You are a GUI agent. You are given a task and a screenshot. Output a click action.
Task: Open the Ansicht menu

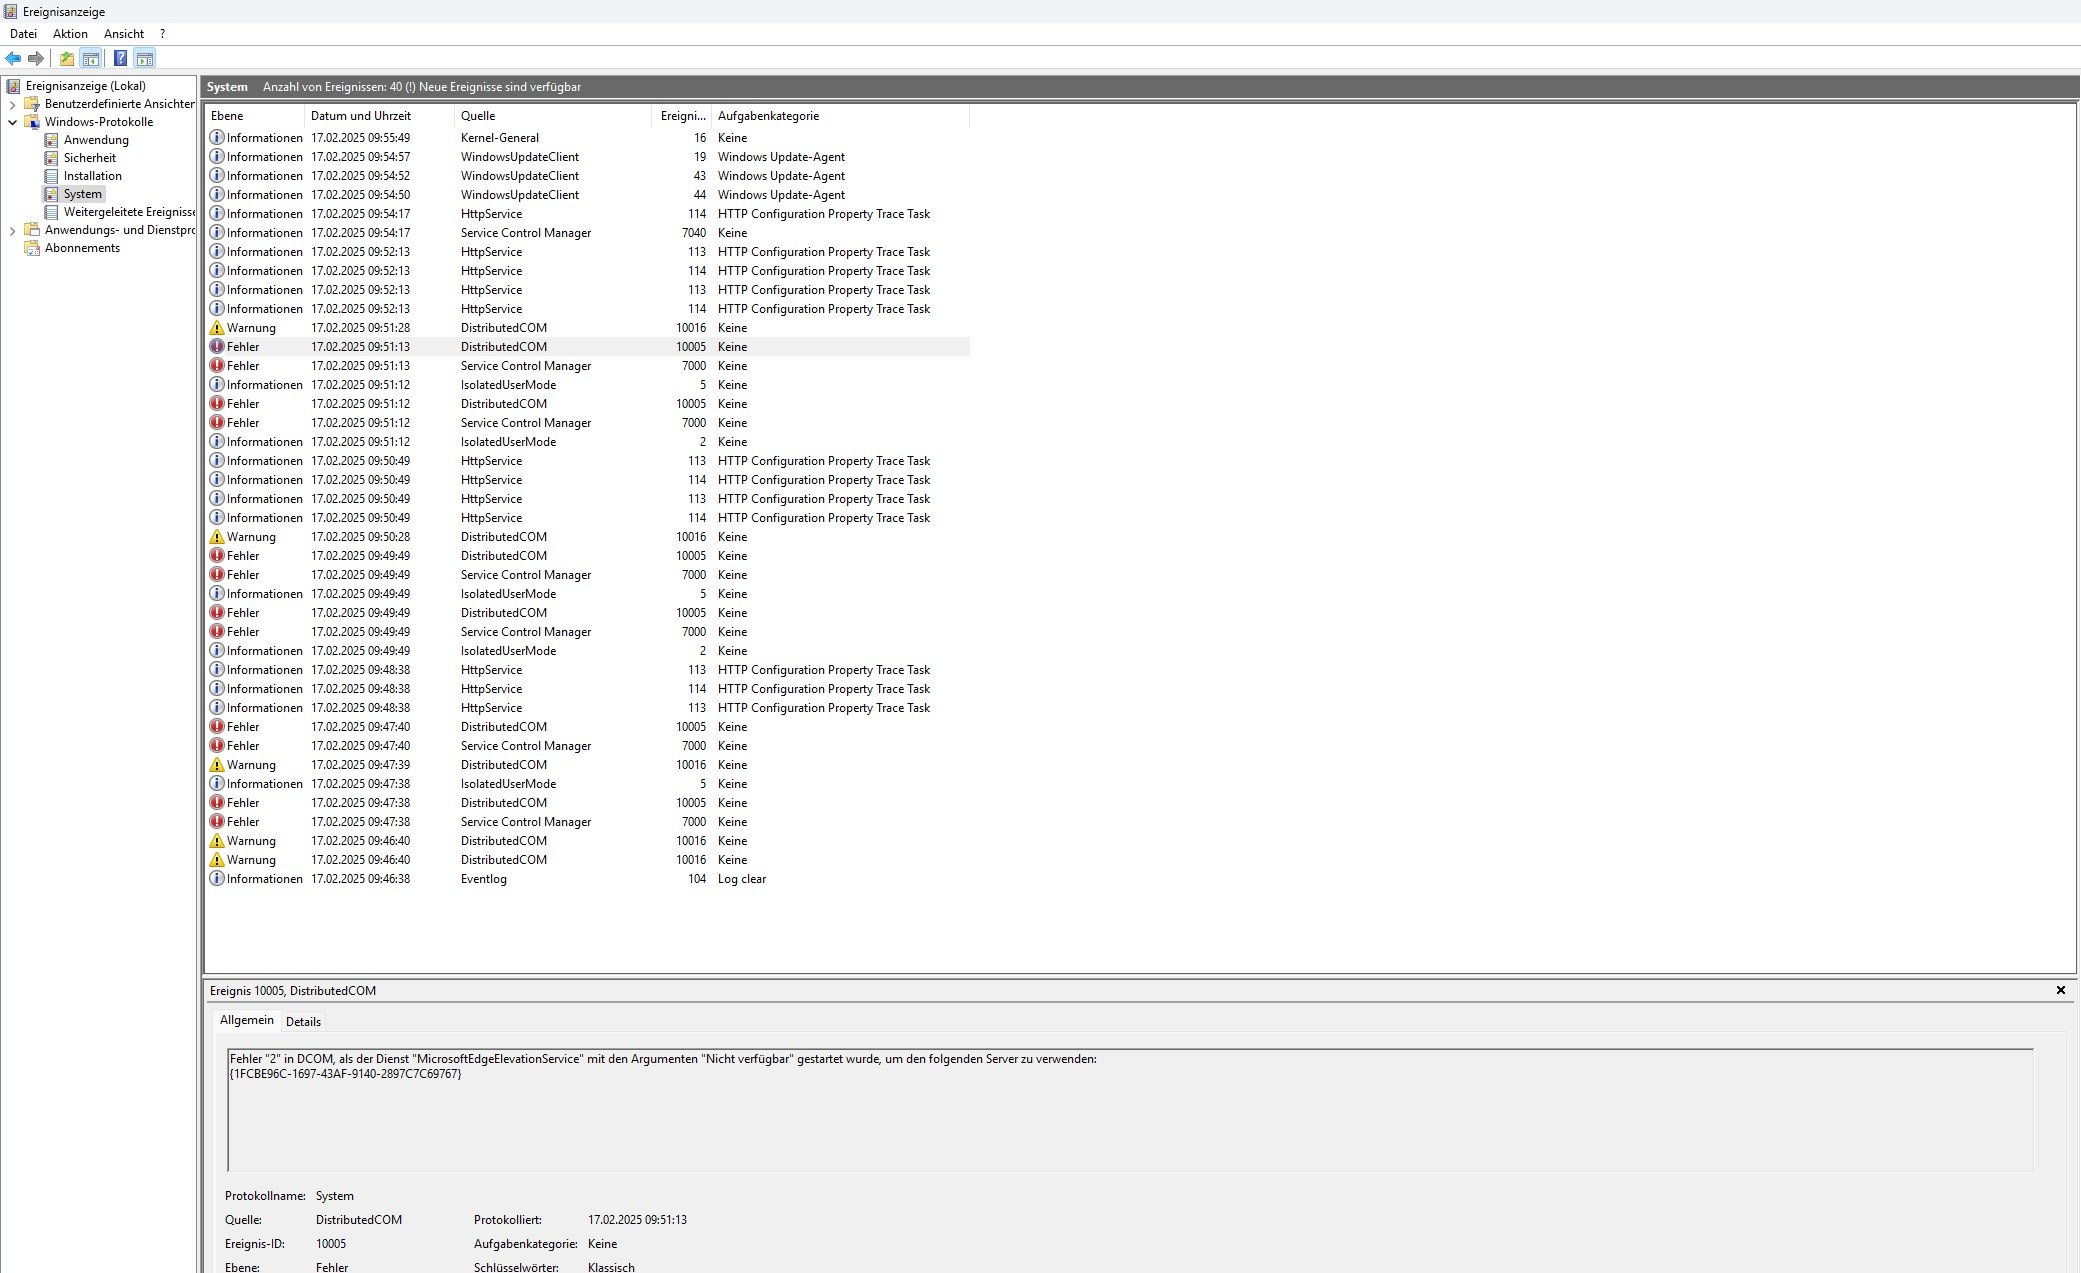point(124,34)
